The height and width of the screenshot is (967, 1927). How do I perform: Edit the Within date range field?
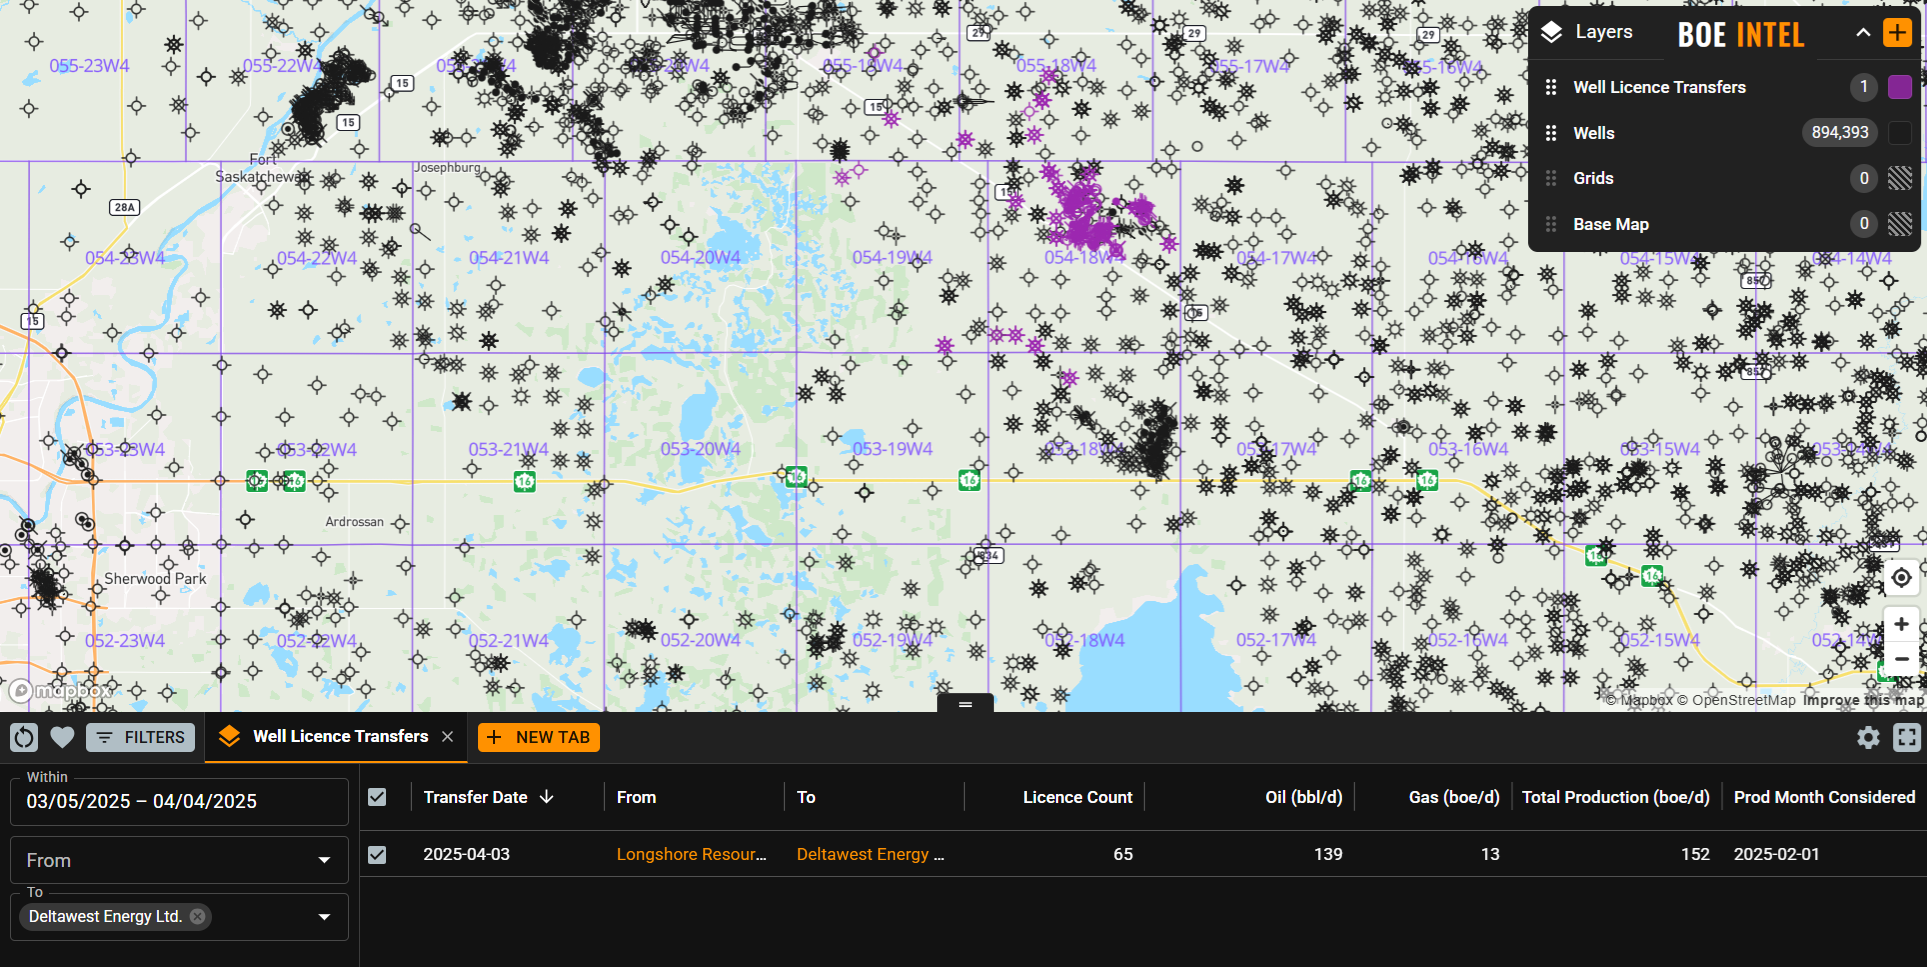pos(179,801)
